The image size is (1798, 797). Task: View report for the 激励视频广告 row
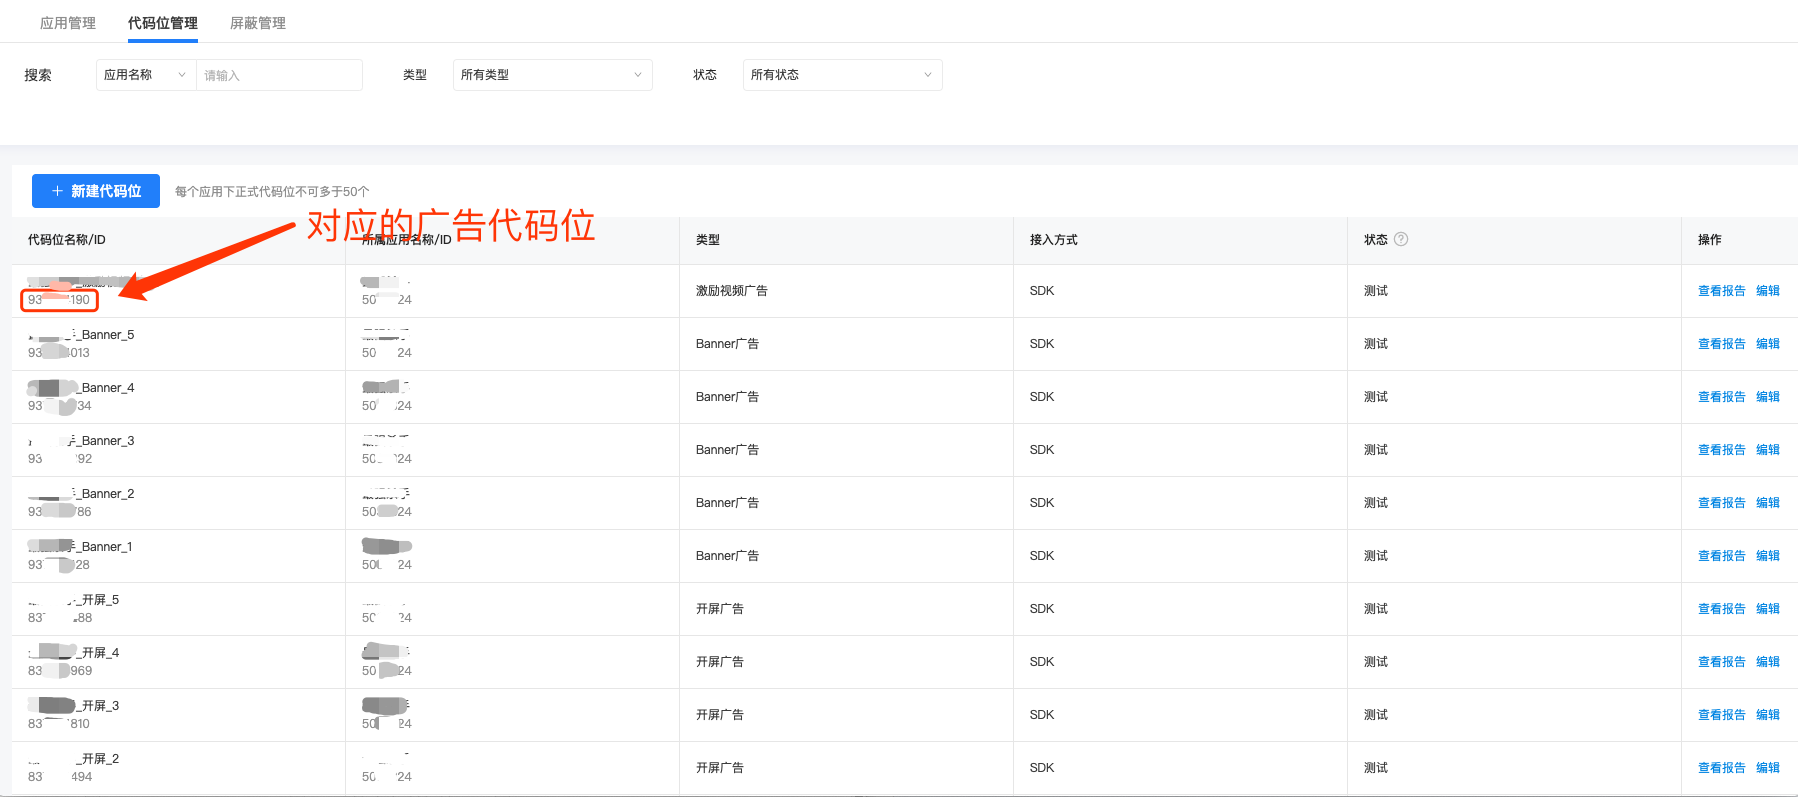click(x=1721, y=291)
